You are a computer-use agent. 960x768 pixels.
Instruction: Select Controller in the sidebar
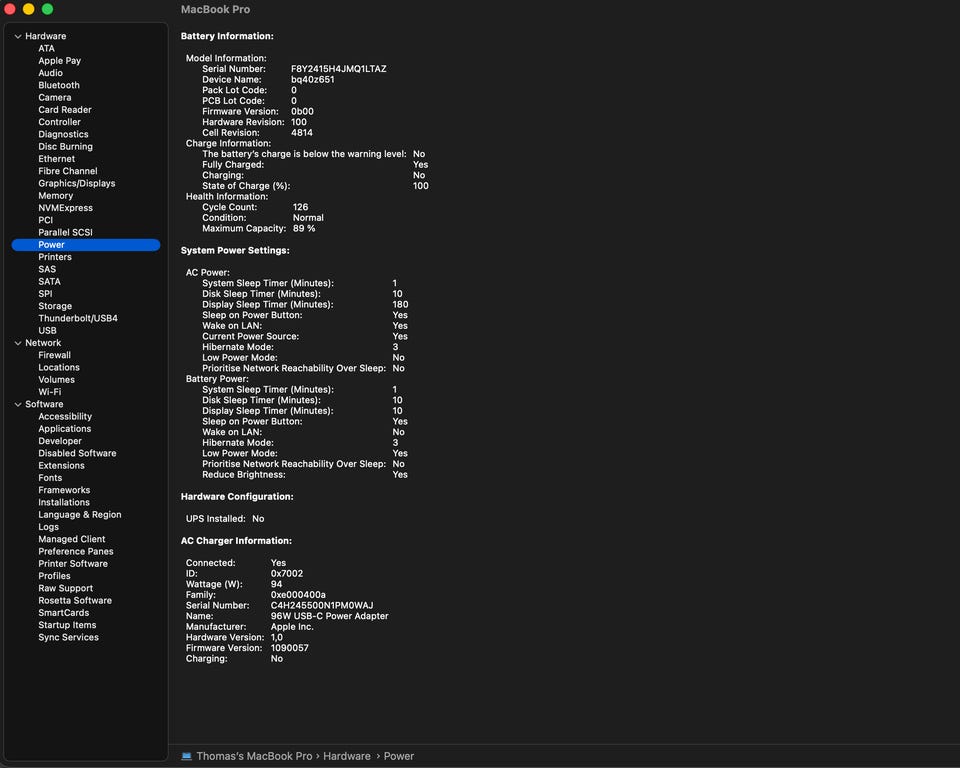pyautogui.click(x=59, y=122)
